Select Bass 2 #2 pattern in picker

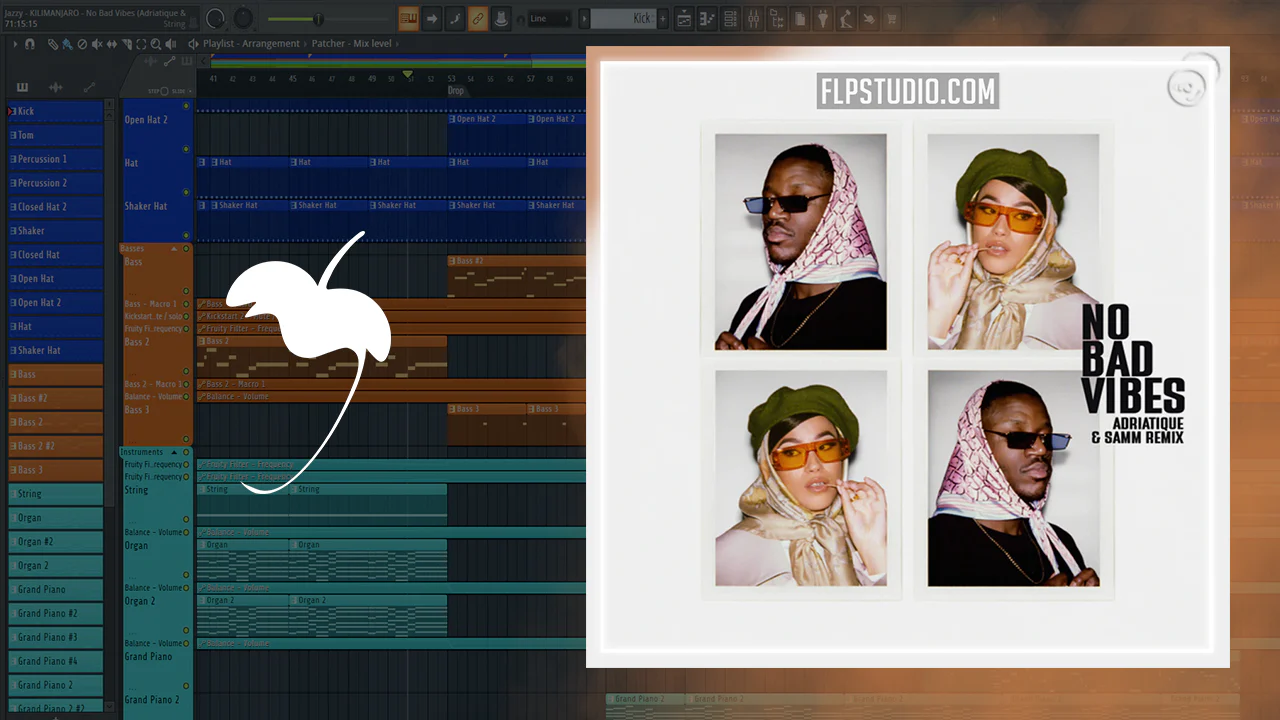(55, 446)
